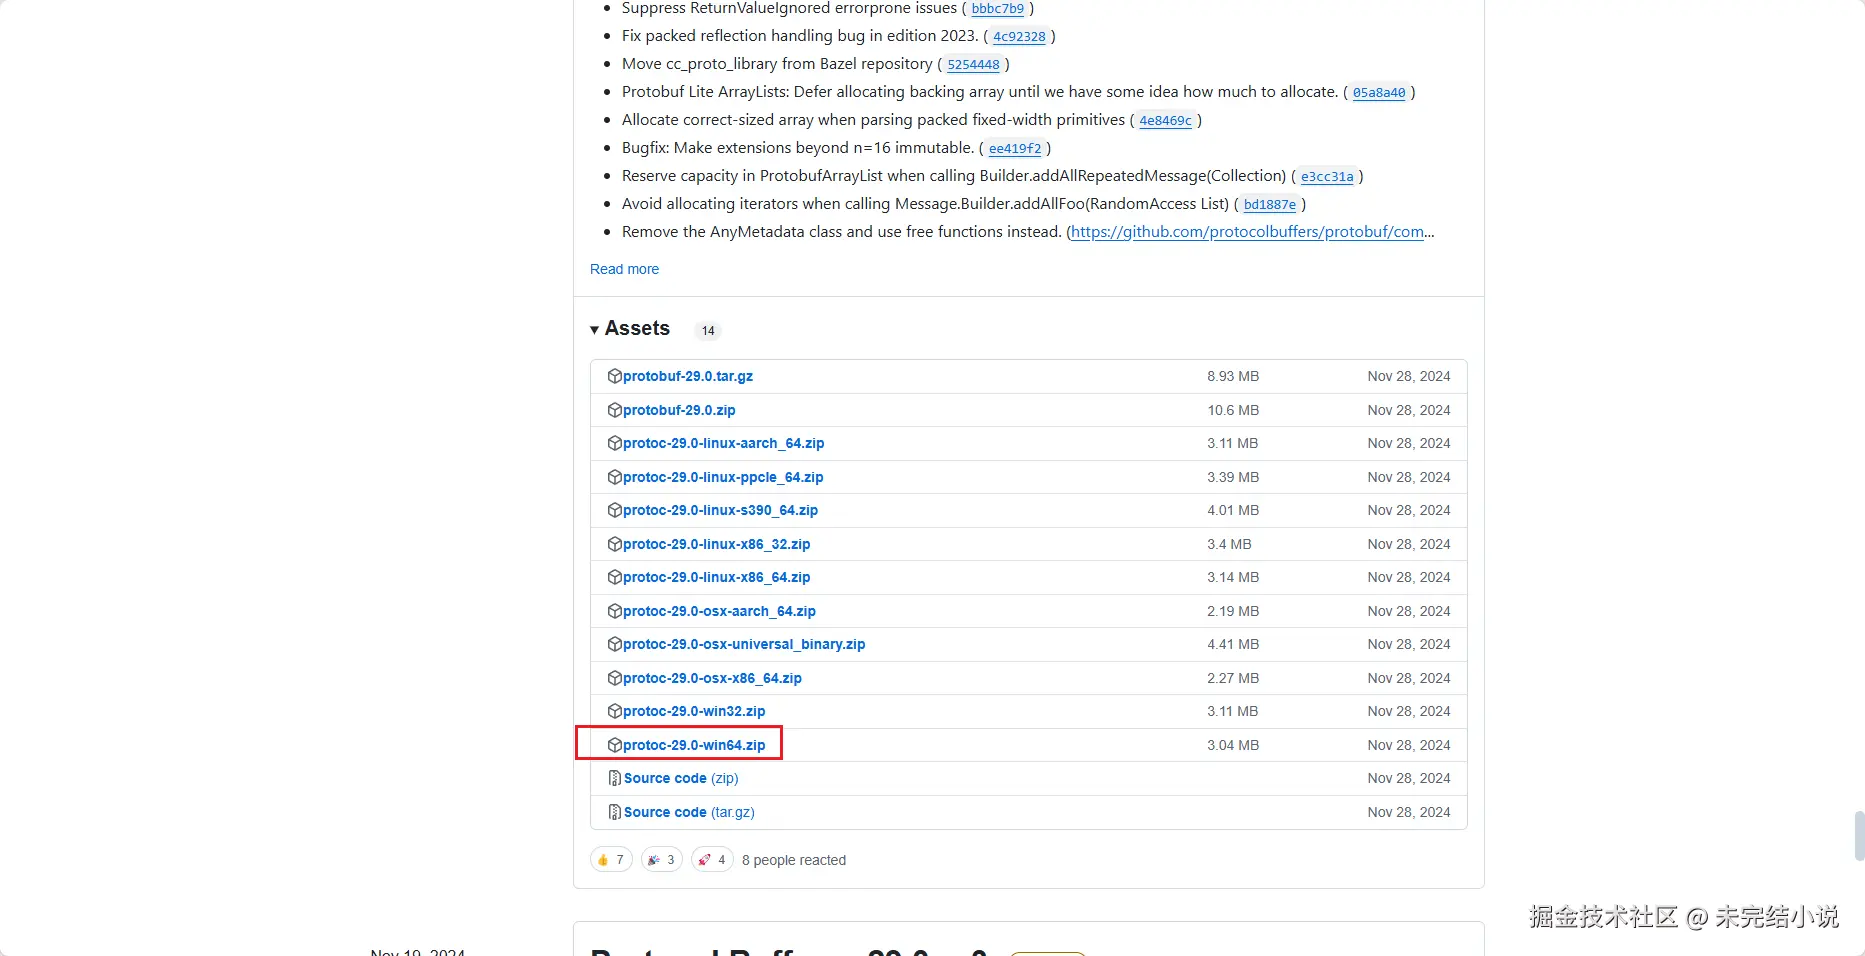This screenshot has width=1865, height=956.
Task: Download protobuf-29.0.zip
Action: [679, 410]
